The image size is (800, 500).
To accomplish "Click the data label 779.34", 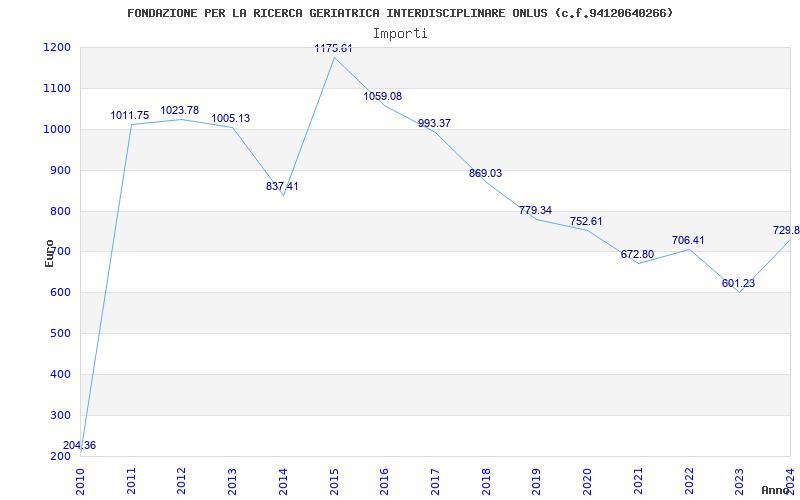I will pyautogui.click(x=535, y=210).
